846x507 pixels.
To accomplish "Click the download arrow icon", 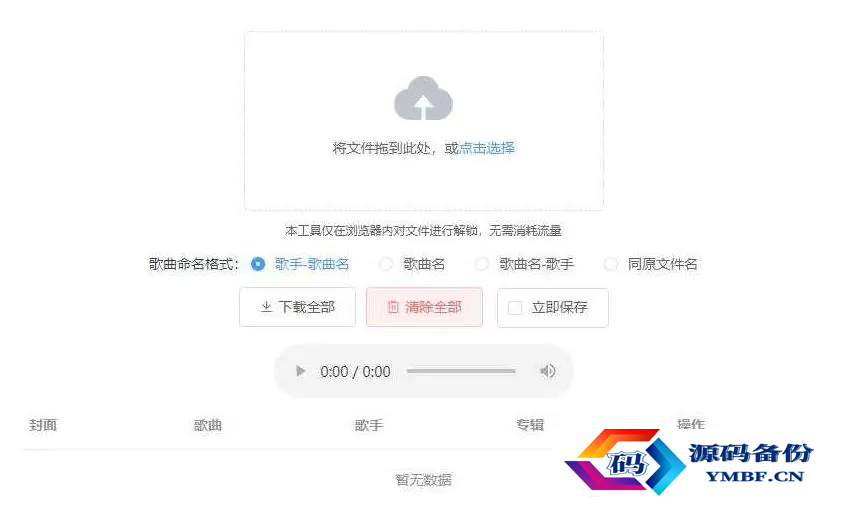I will (266, 307).
